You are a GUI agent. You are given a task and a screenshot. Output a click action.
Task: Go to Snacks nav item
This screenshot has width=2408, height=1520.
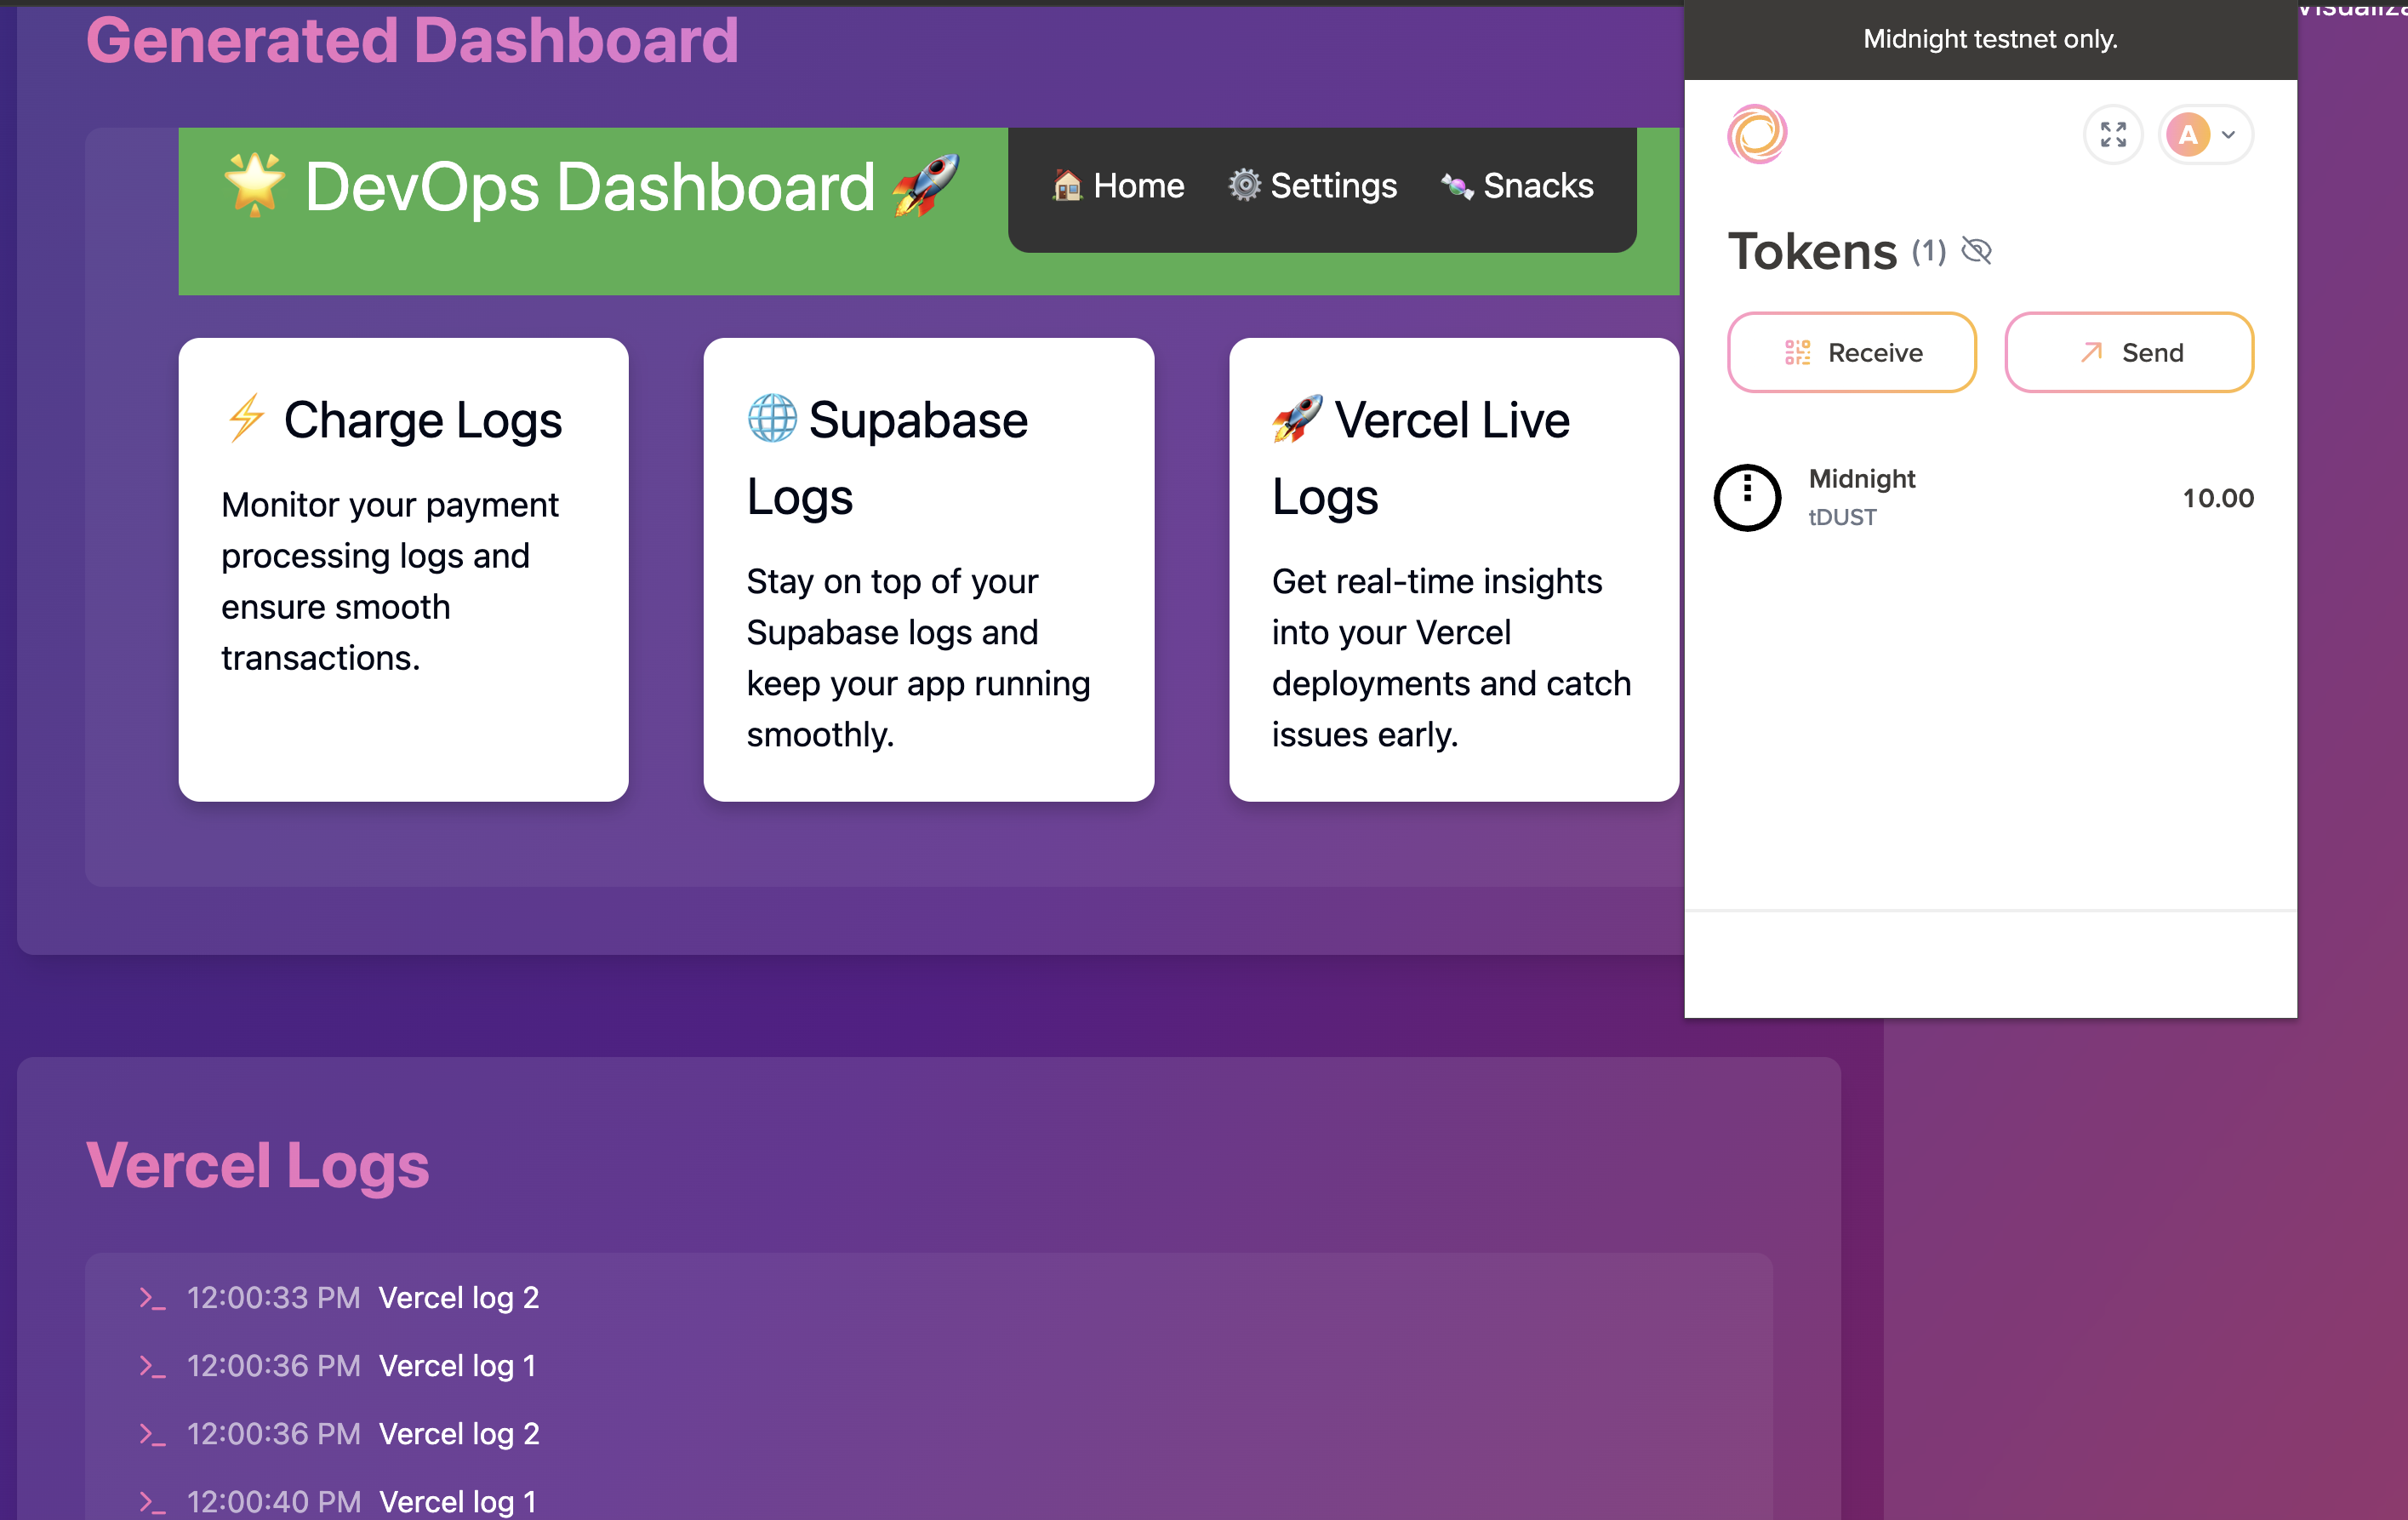pyautogui.click(x=1517, y=186)
